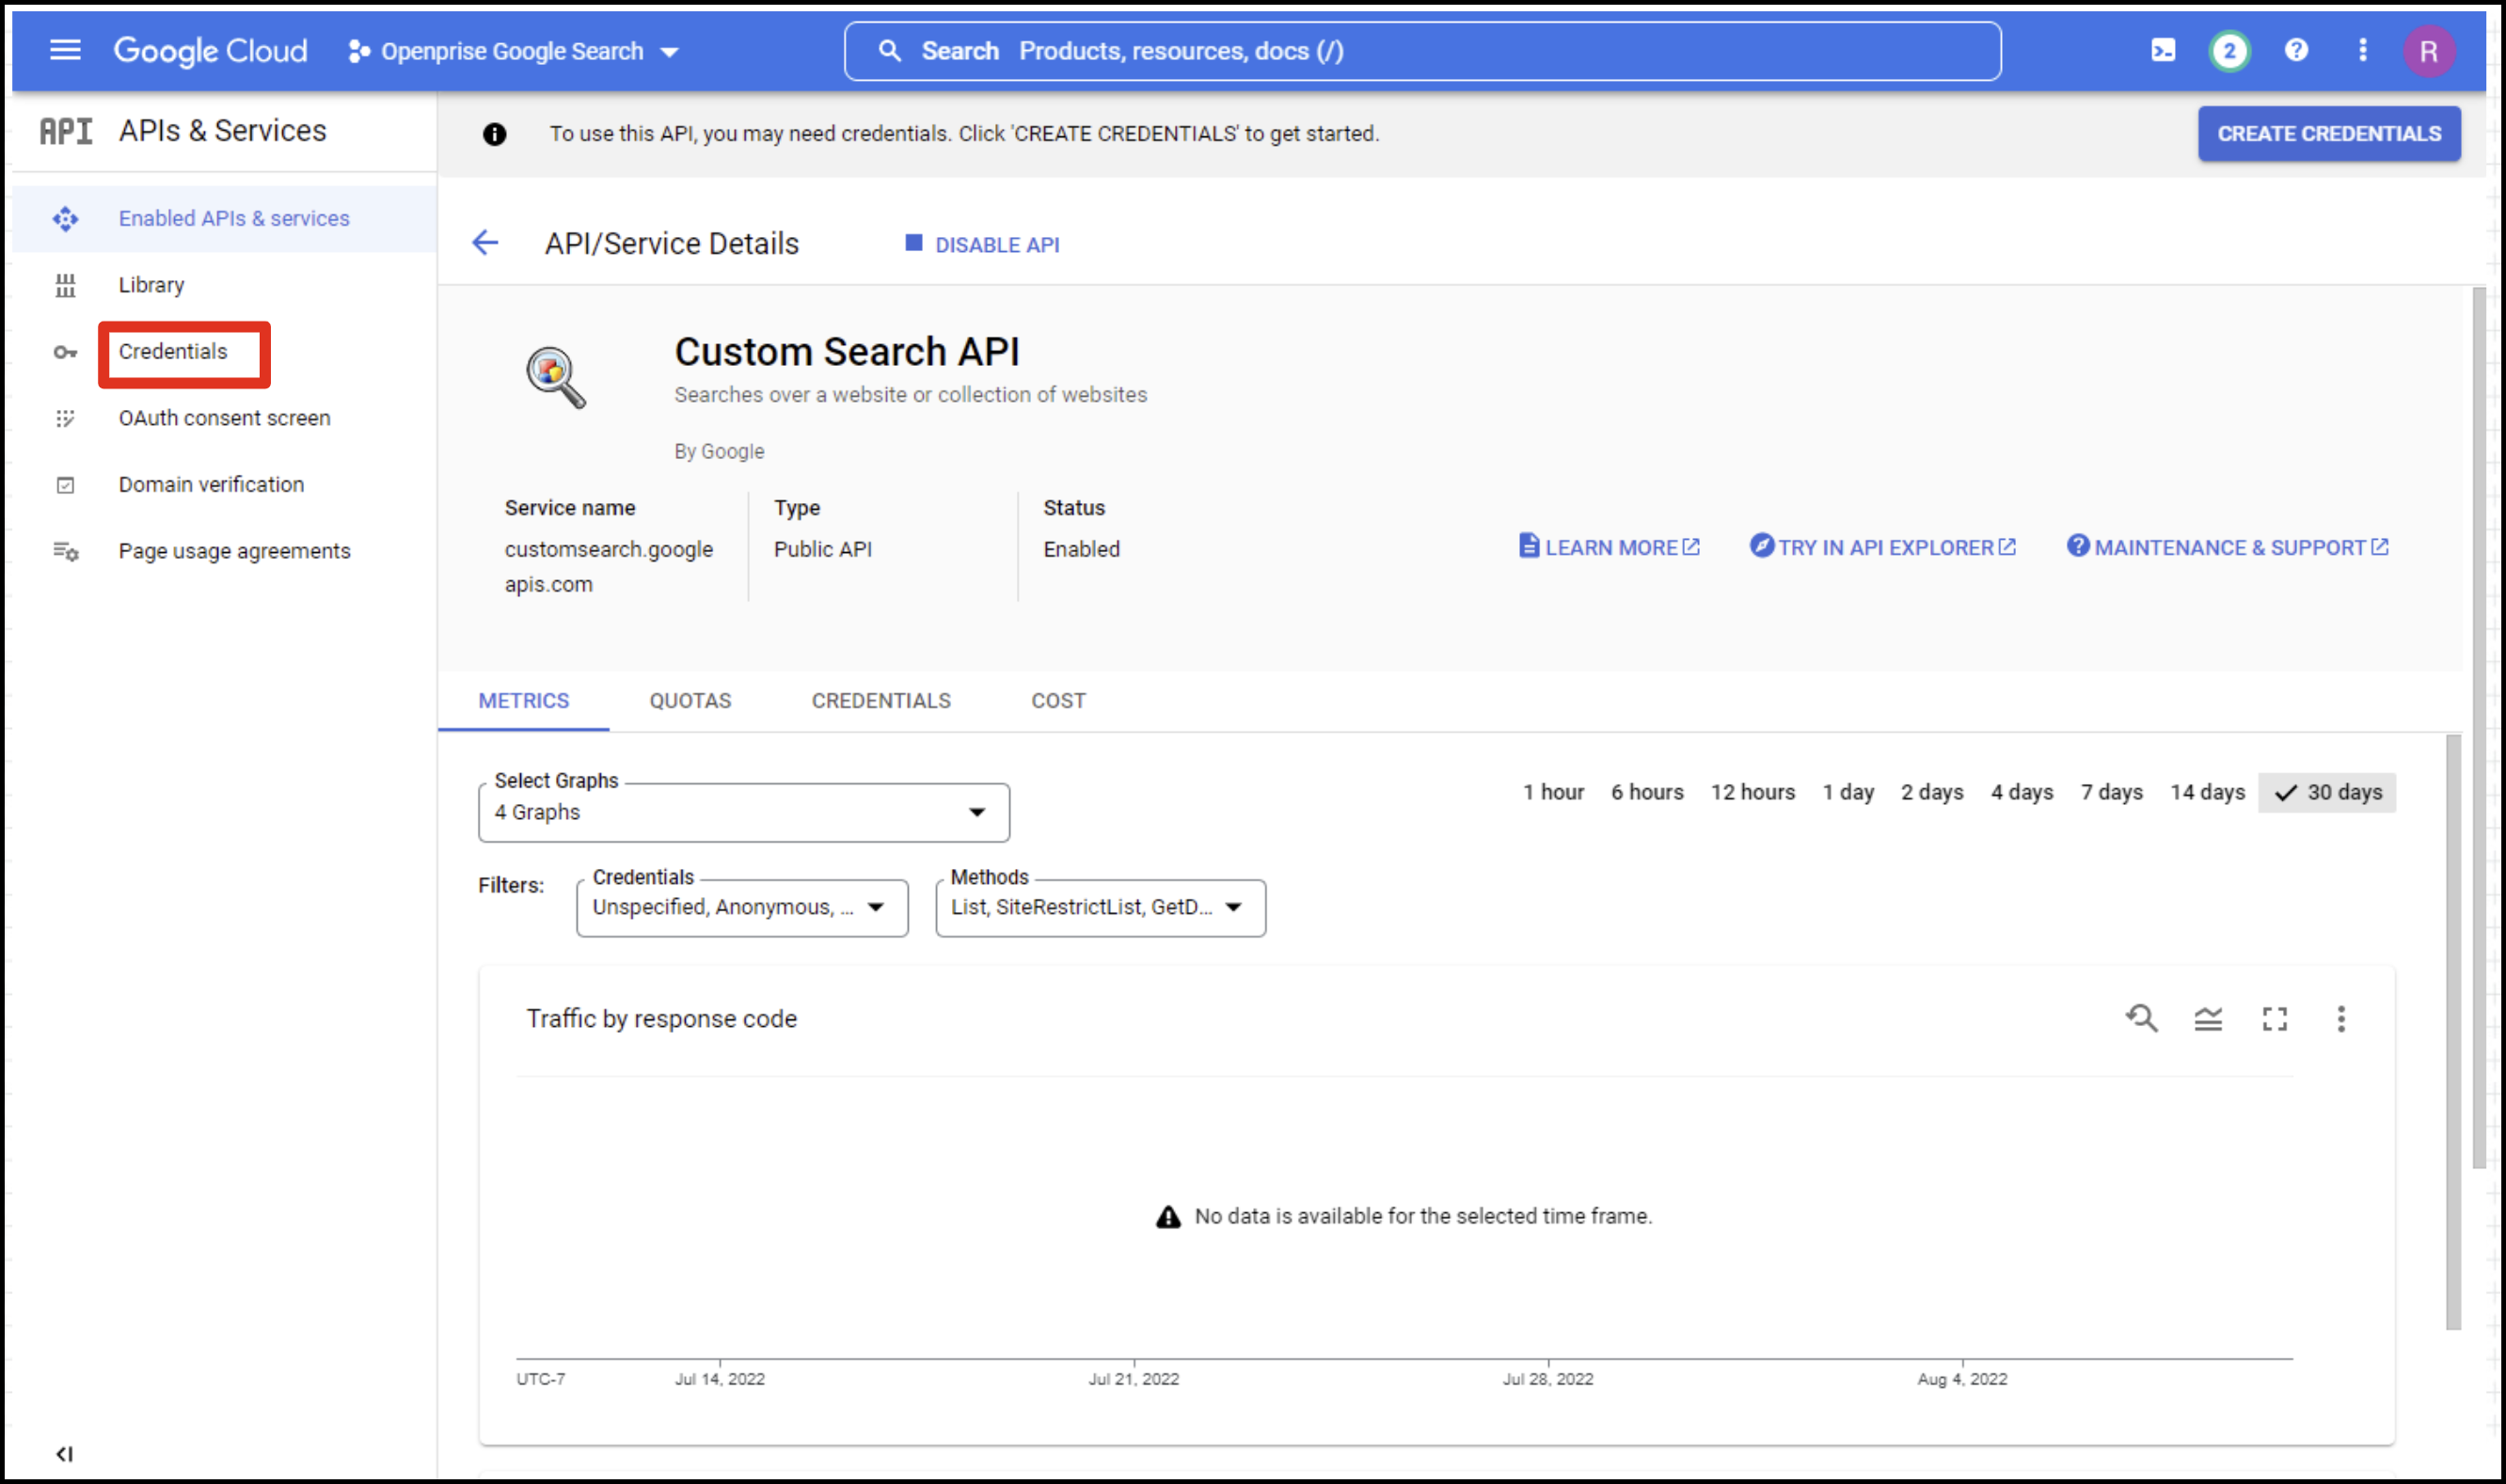Click the 'Public API' type value

(x=822, y=549)
